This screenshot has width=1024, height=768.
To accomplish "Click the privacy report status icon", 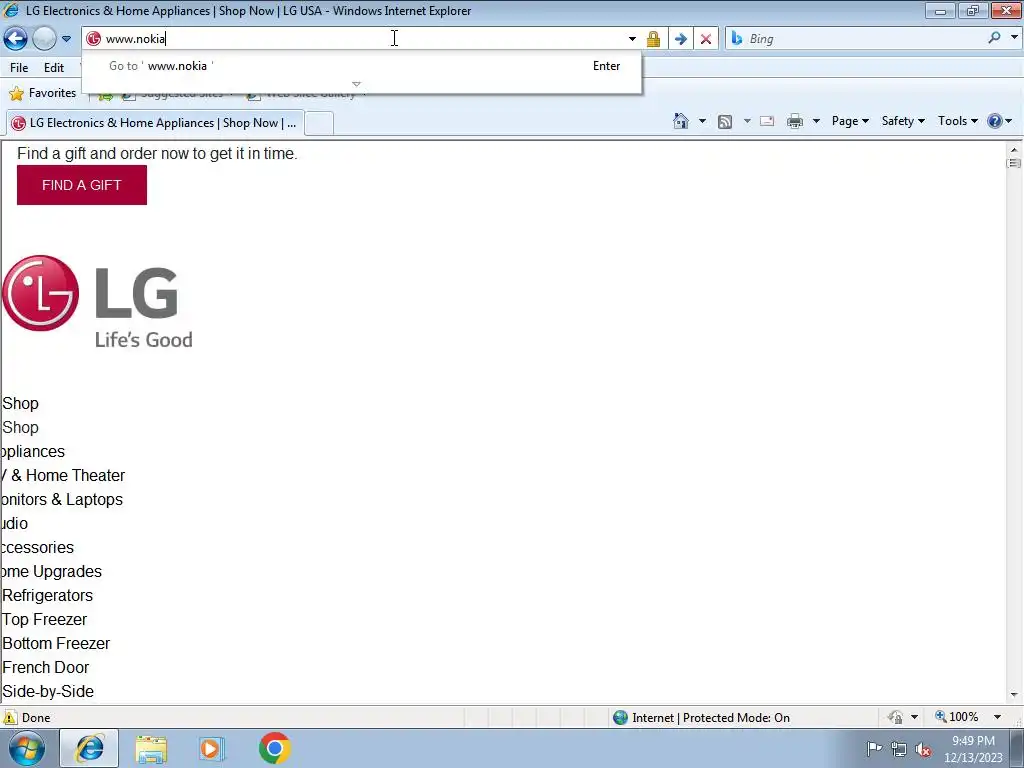I will click(x=895, y=717).
